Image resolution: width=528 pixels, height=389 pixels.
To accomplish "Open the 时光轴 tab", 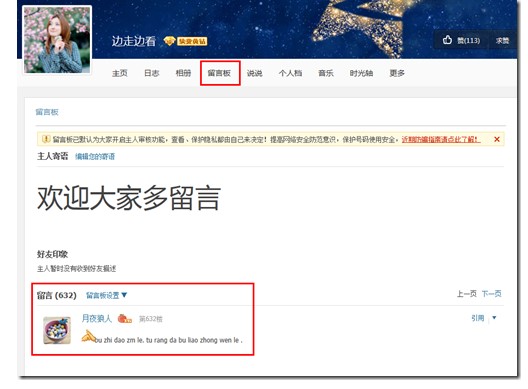I will (x=361, y=73).
